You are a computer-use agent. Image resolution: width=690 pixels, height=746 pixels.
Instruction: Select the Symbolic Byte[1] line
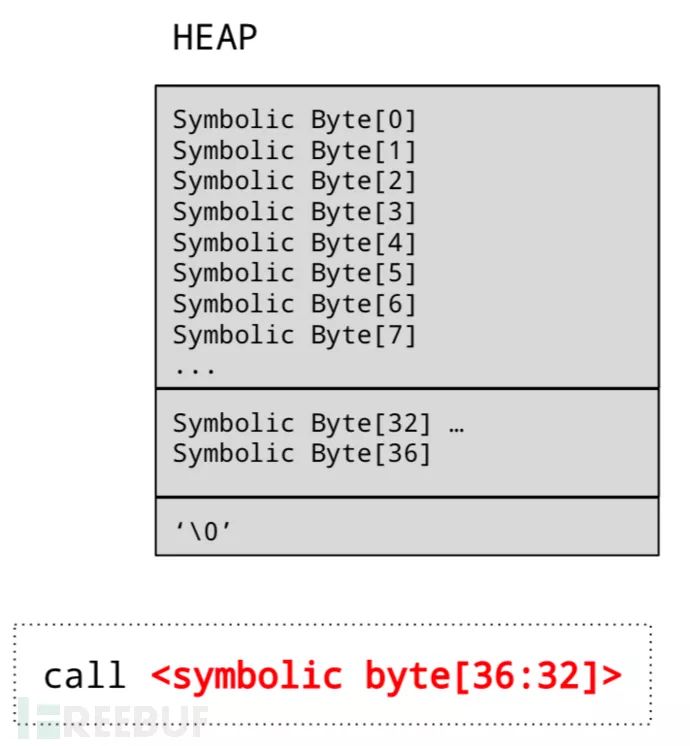click(x=294, y=151)
